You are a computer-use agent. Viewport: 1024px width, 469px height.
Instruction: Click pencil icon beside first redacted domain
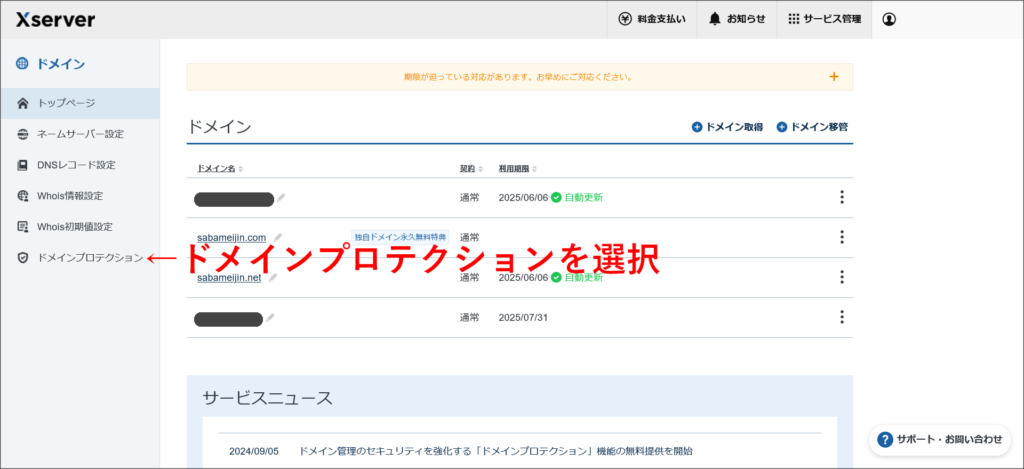click(x=281, y=197)
